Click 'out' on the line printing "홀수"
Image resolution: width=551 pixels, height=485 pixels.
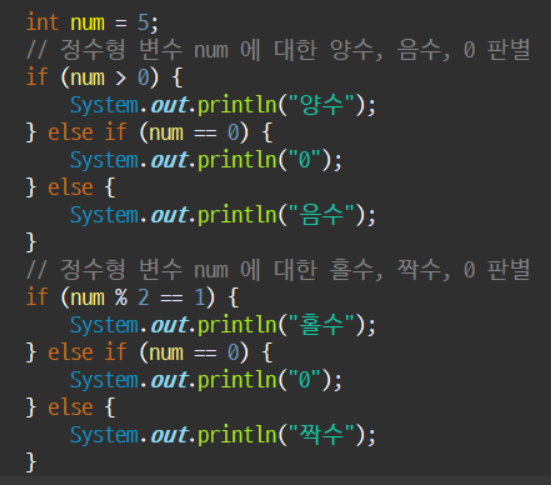[170, 325]
